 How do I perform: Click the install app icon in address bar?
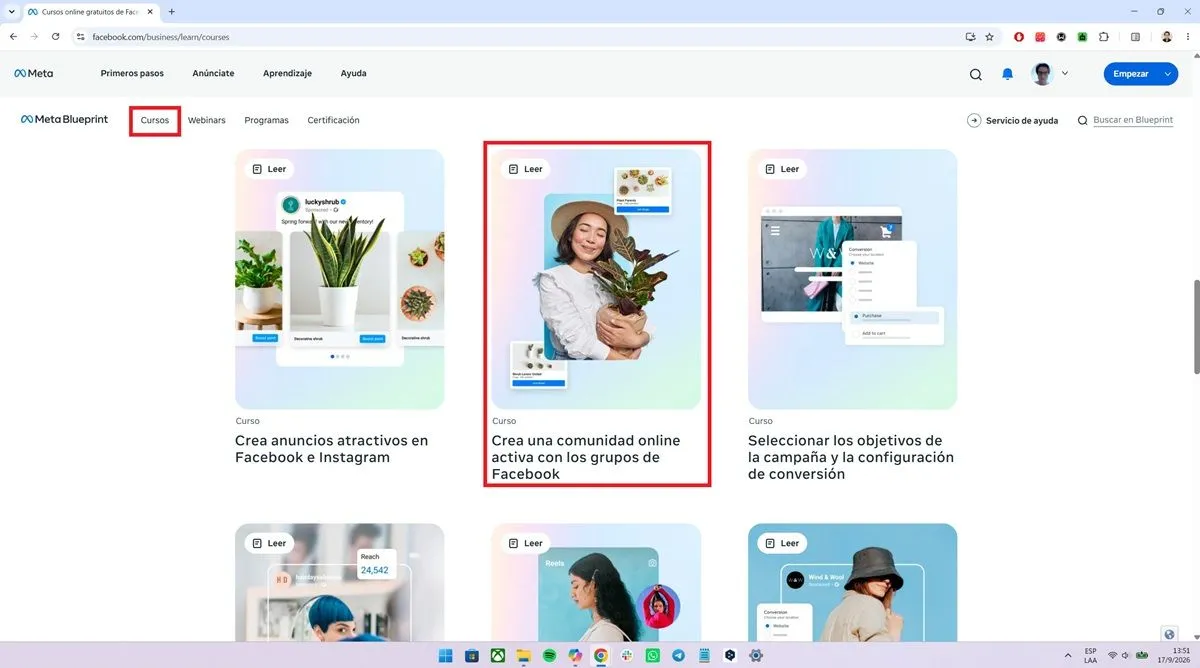(970, 37)
